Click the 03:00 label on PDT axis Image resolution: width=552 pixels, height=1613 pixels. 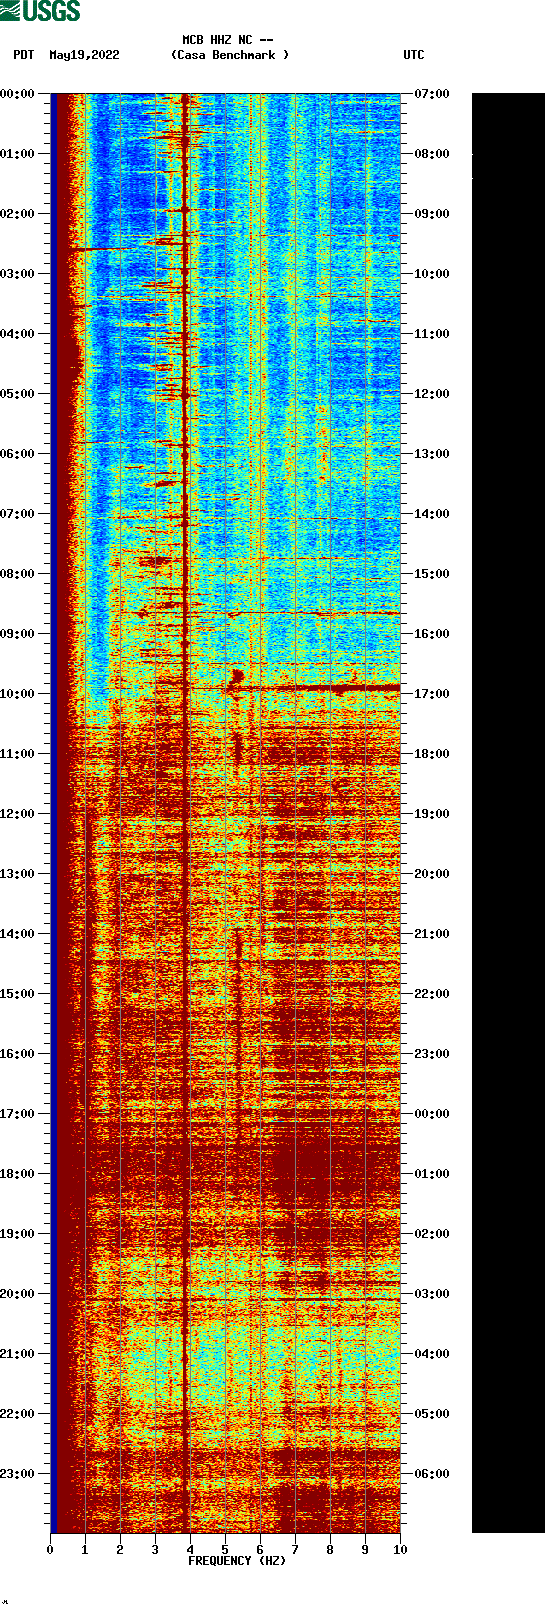17,274
